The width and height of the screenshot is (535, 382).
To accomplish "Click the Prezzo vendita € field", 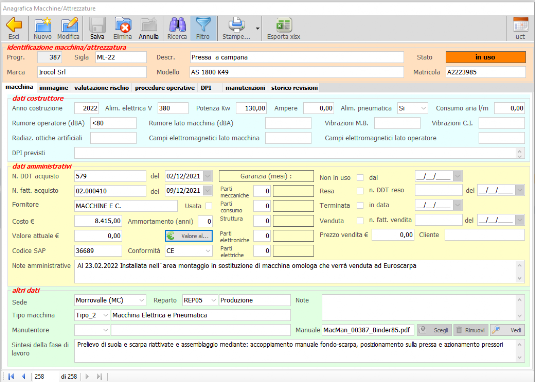I will pyautogui.click(x=393, y=235).
